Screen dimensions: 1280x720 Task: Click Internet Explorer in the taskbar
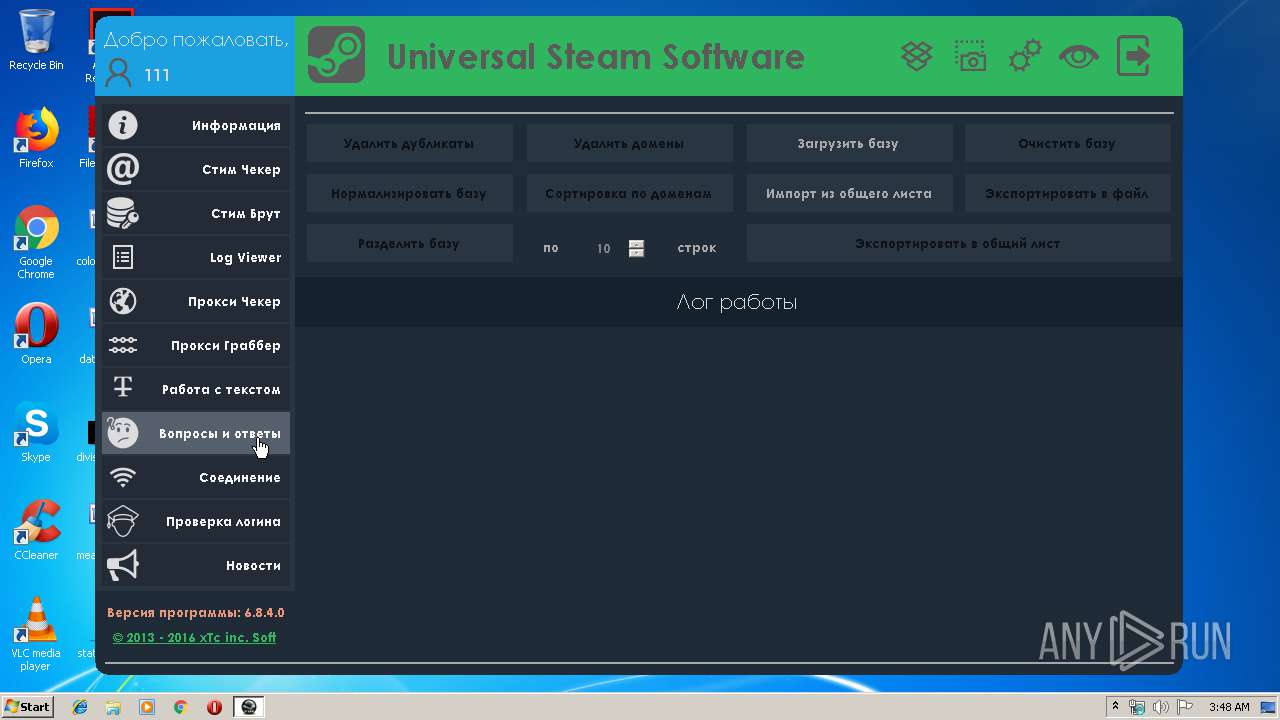[x=80, y=707]
